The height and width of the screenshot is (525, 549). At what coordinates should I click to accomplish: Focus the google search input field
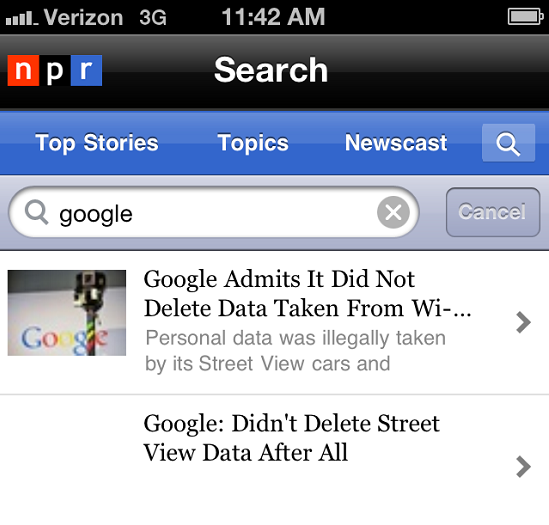(x=214, y=212)
